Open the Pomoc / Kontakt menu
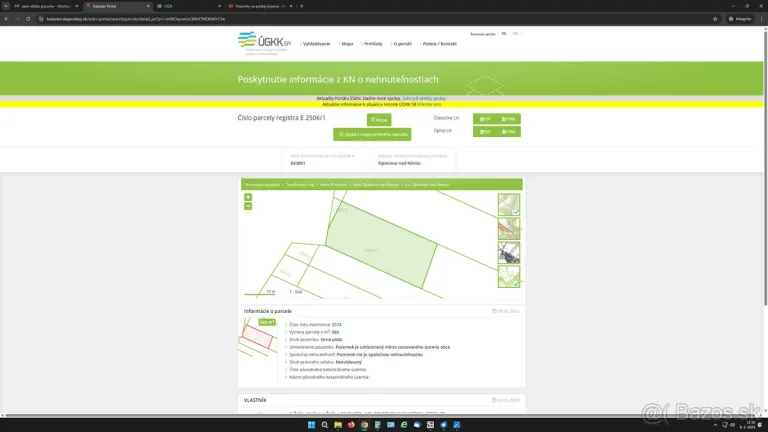 click(x=439, y=44)
